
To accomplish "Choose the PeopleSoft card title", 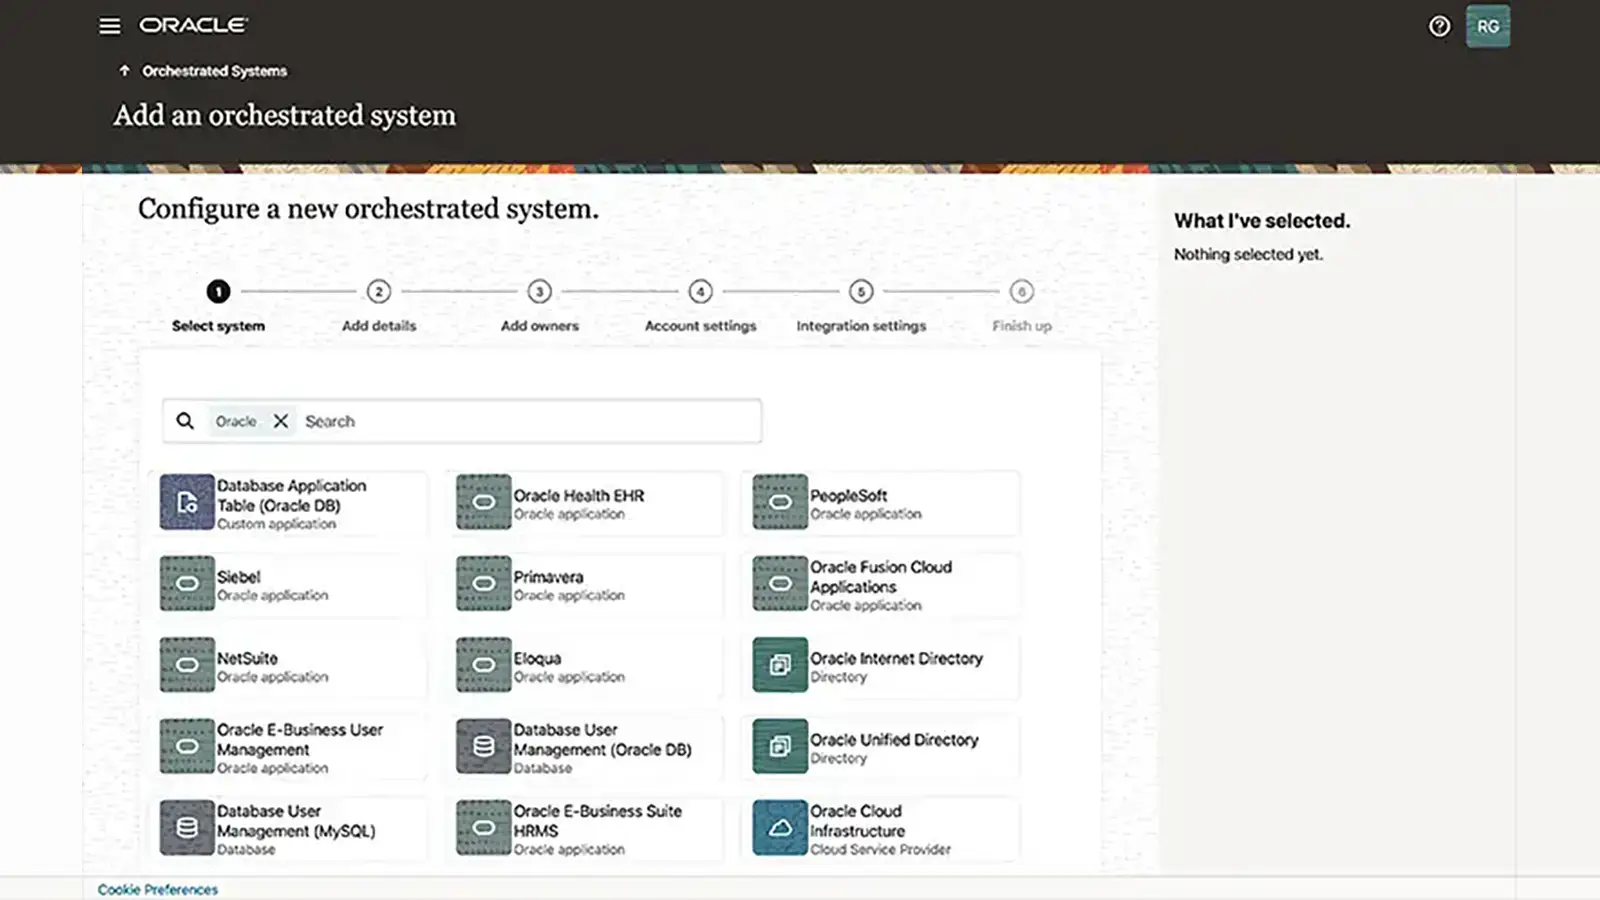I will [849, 495].
